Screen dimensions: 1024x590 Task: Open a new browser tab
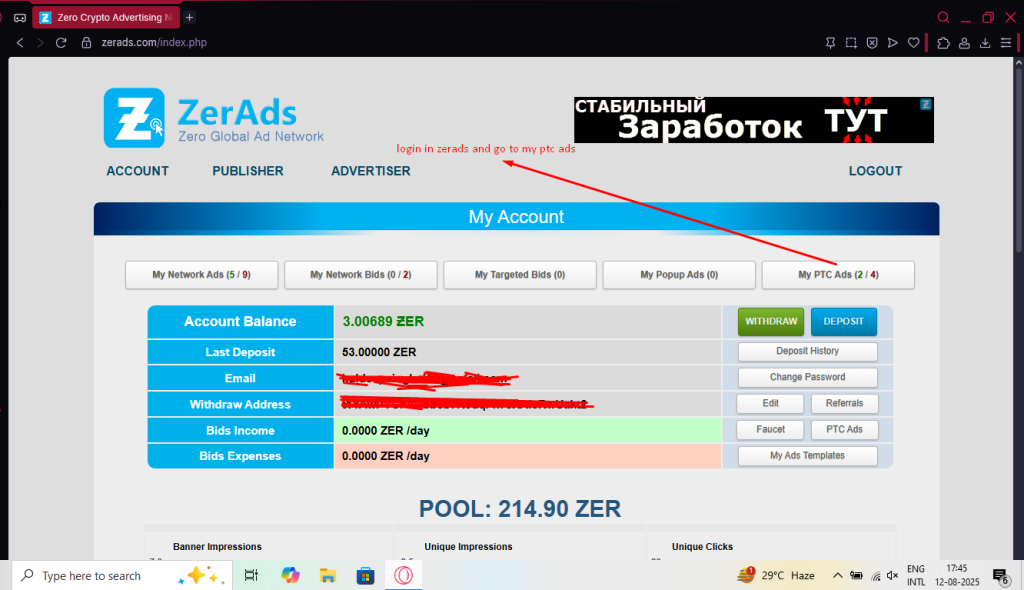coord(190,17)
